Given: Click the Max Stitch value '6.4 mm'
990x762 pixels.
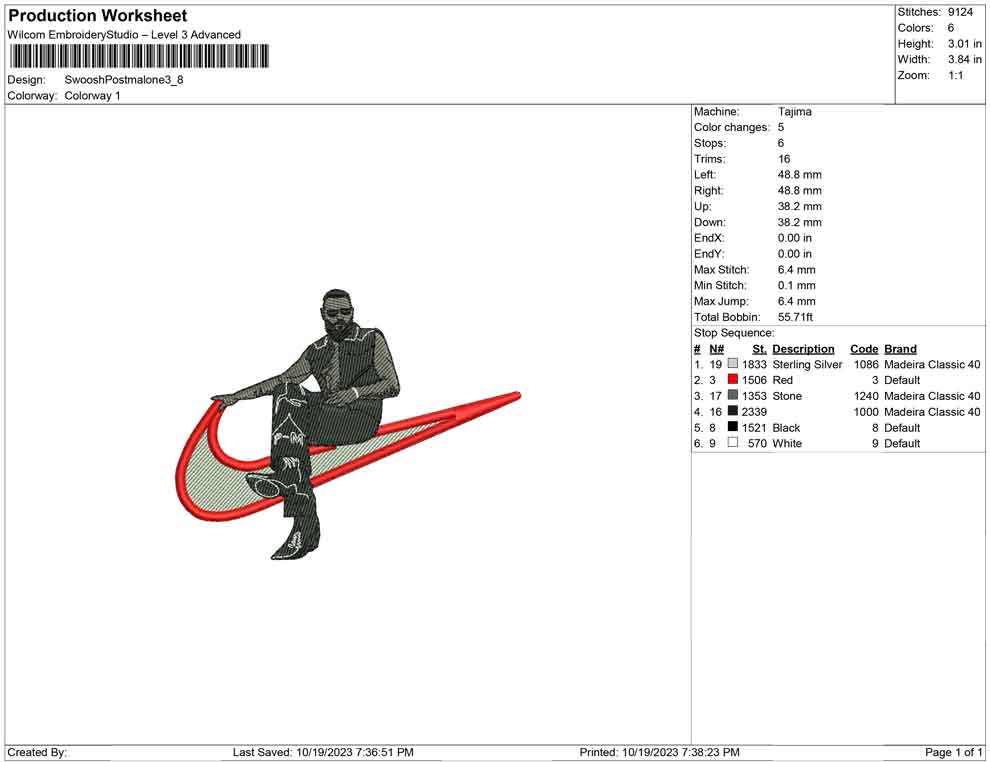Looking at the screenshot, I should pyautogui.click(x=797, y=270).
